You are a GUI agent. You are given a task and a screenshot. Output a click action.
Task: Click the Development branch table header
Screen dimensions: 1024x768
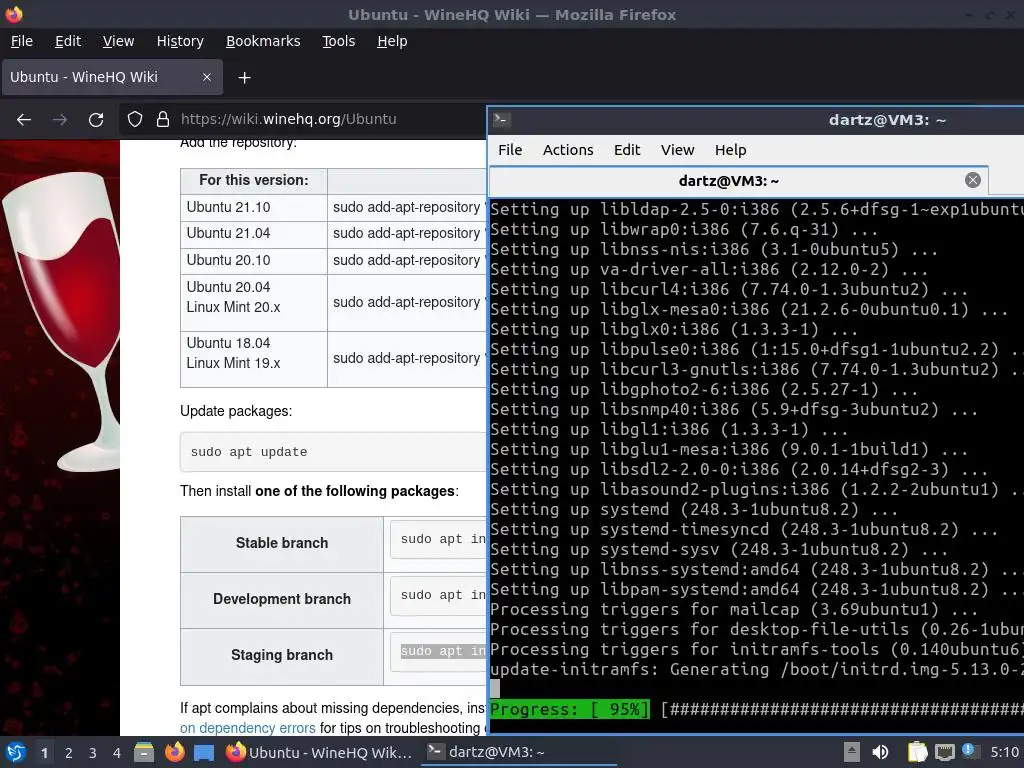pyautogui.click(x=282, y=600)
